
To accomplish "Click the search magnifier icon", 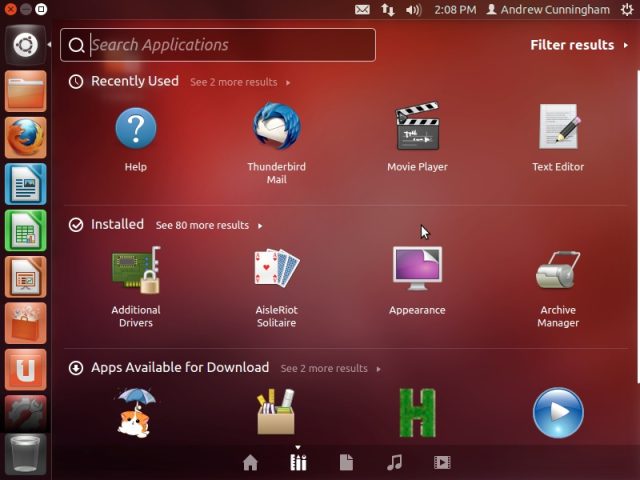I will click(x=76, y=45).
